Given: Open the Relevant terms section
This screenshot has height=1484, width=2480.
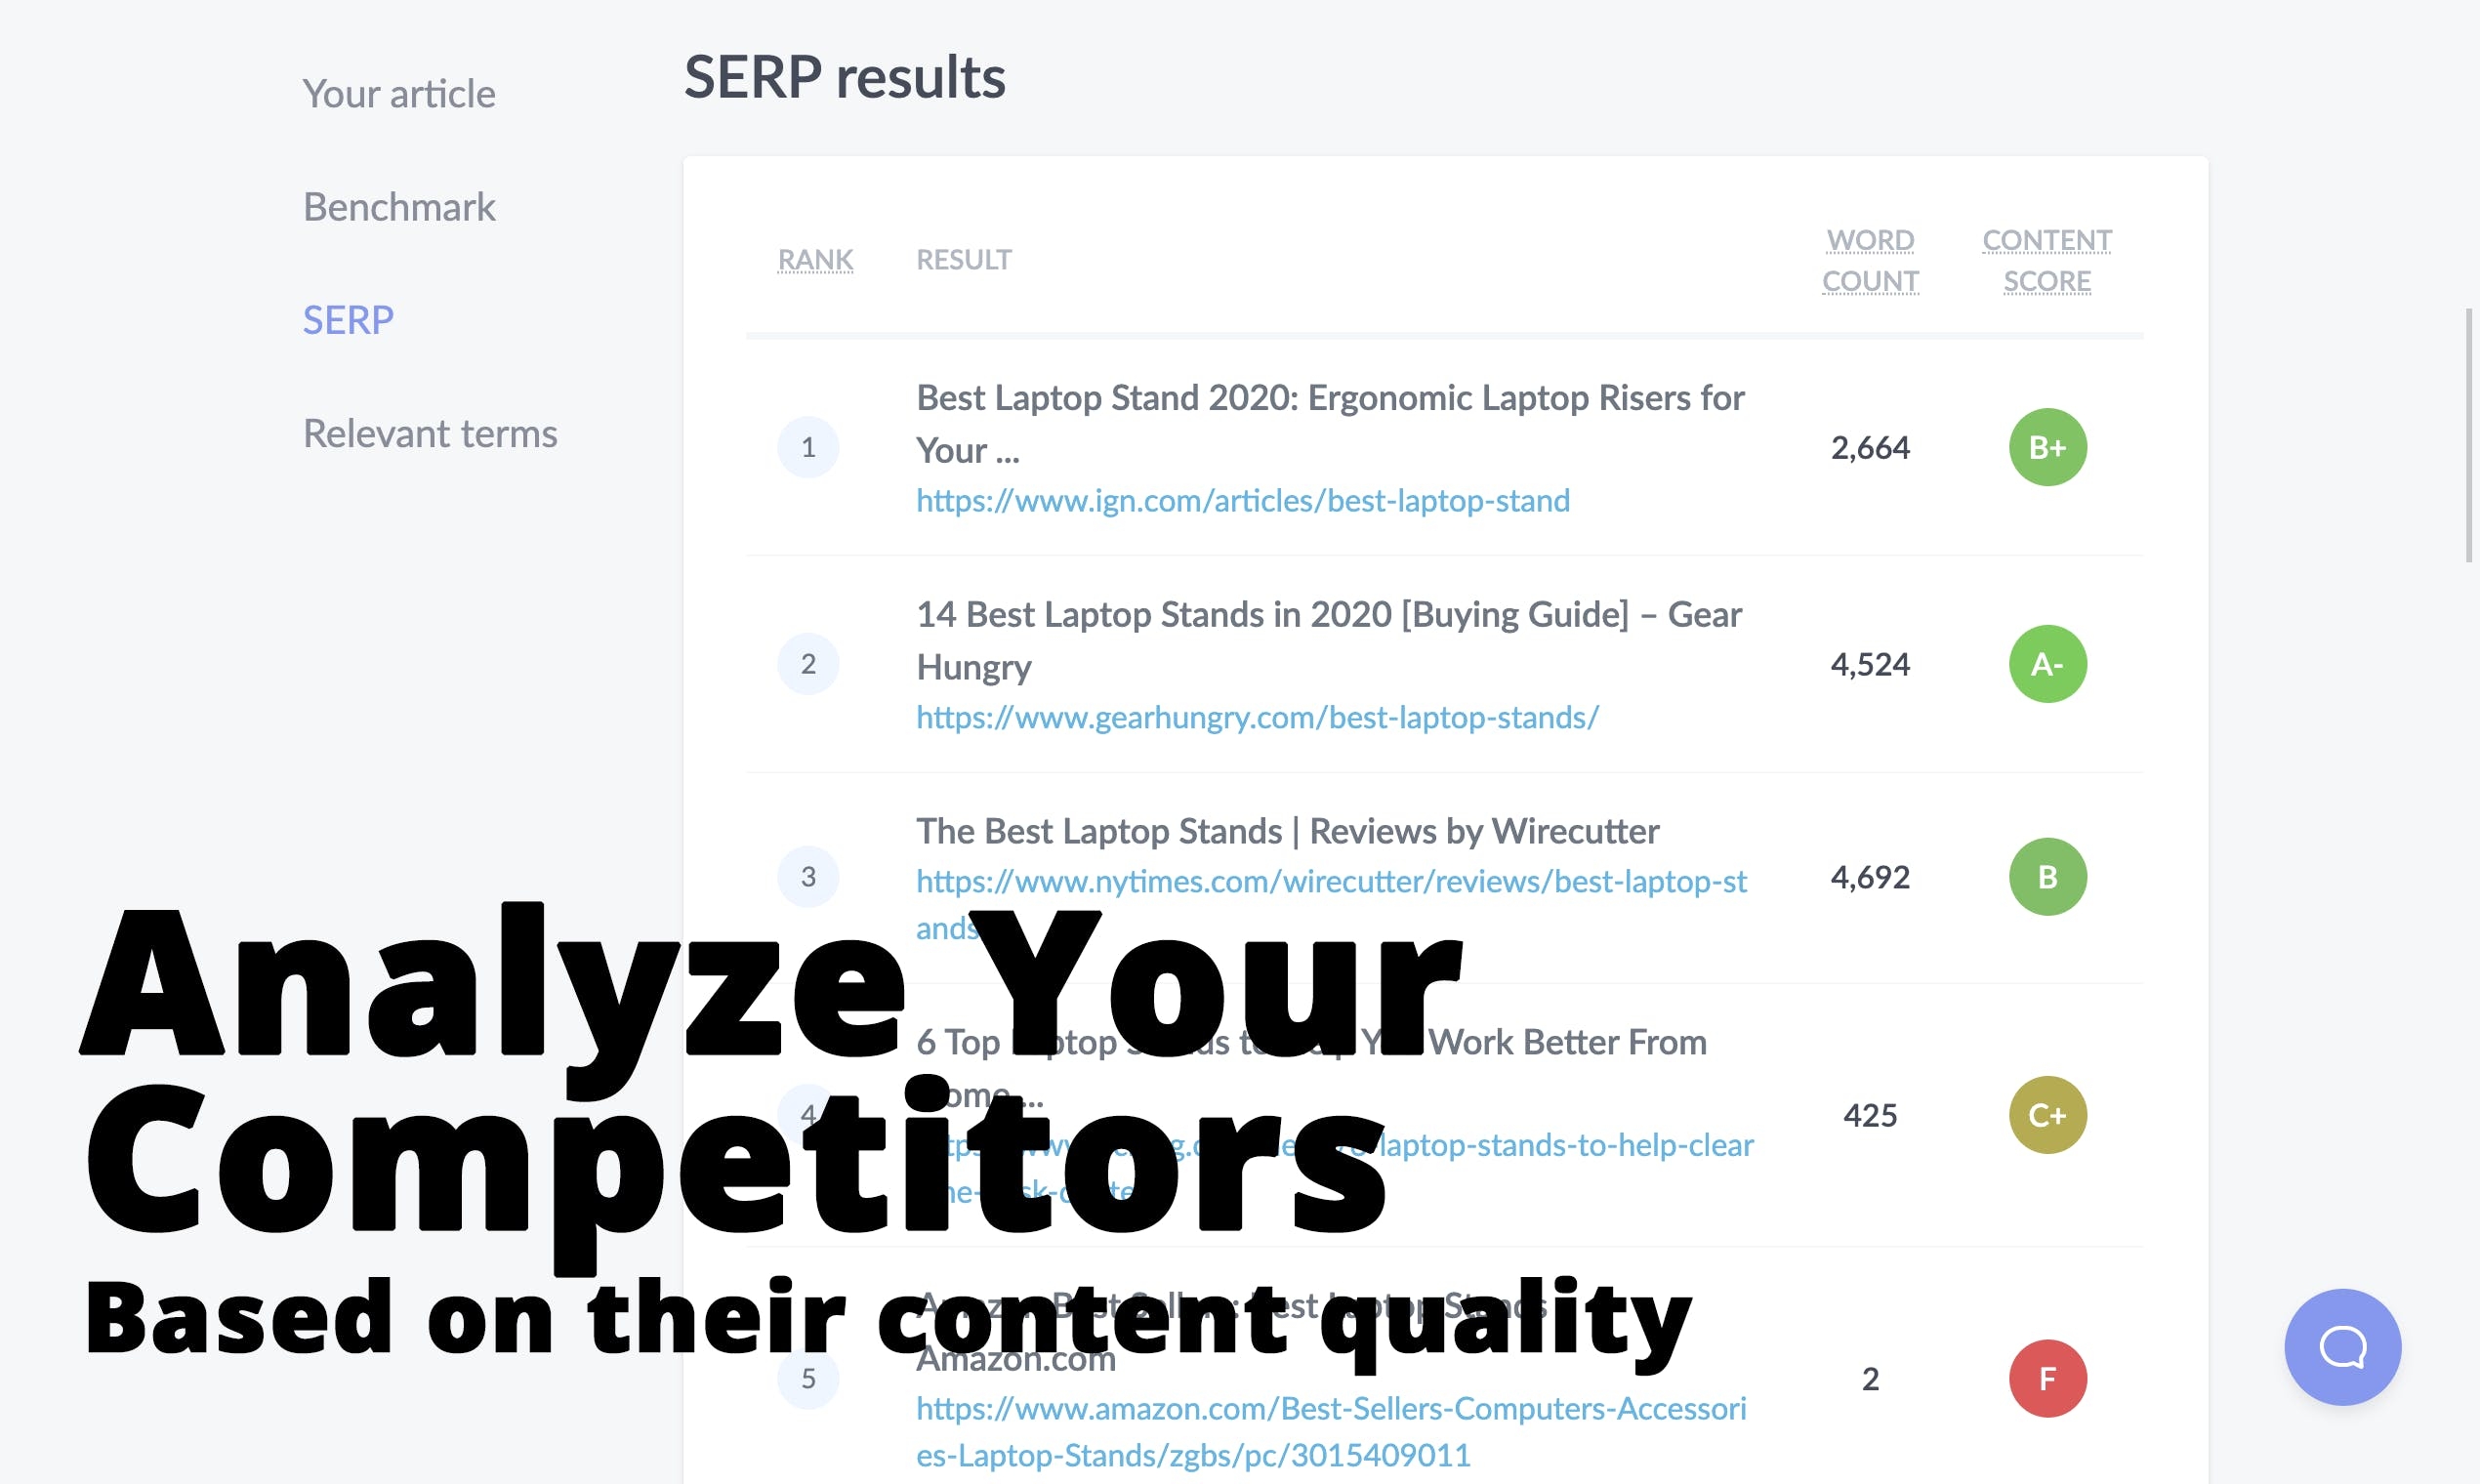Looking at the screenshot, I should [430, 434].
